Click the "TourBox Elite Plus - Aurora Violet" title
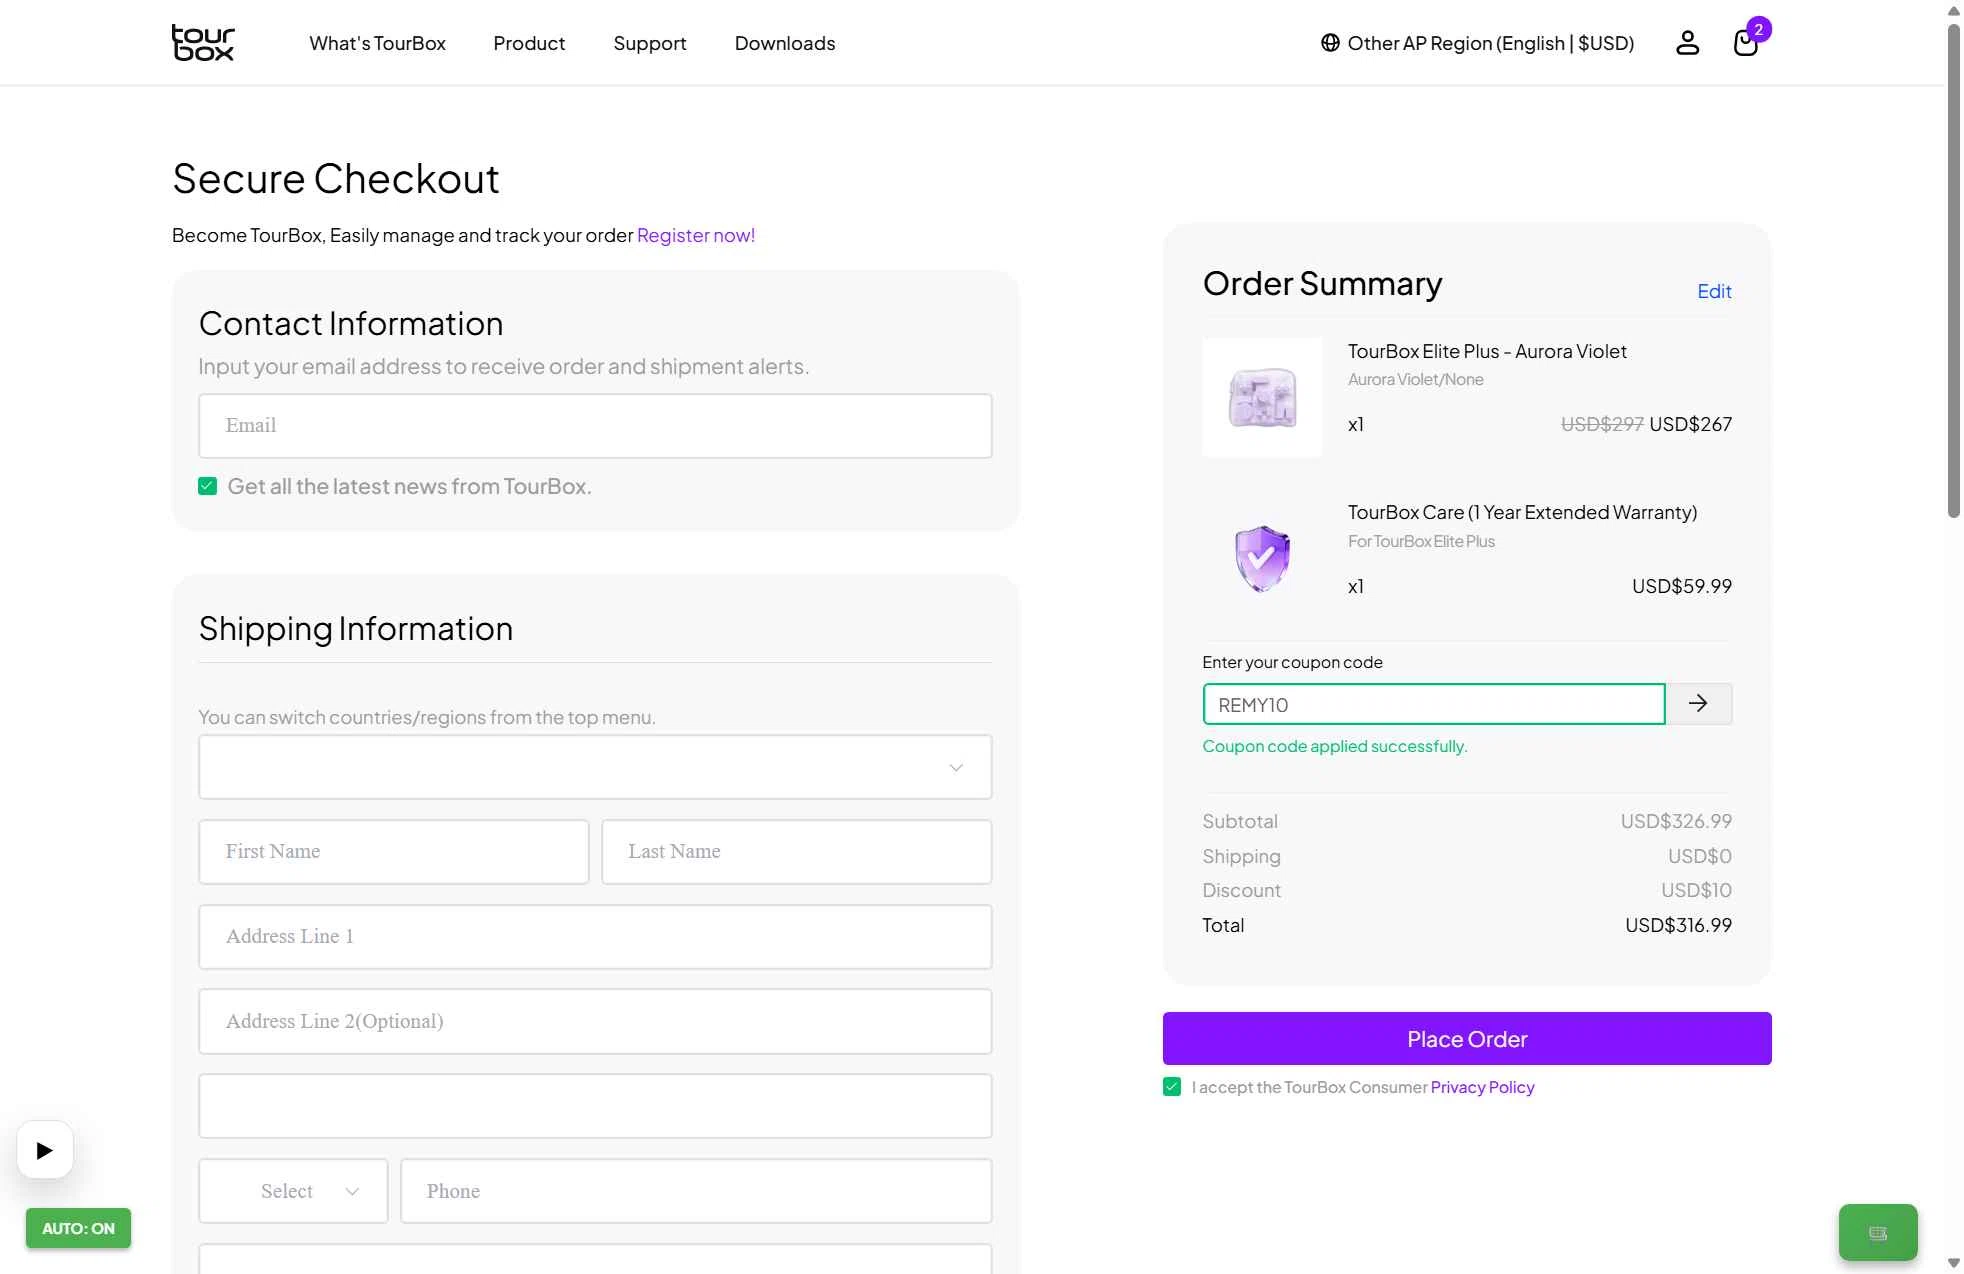This screenshot has width=1964, height=1274. coord(1487,351)
